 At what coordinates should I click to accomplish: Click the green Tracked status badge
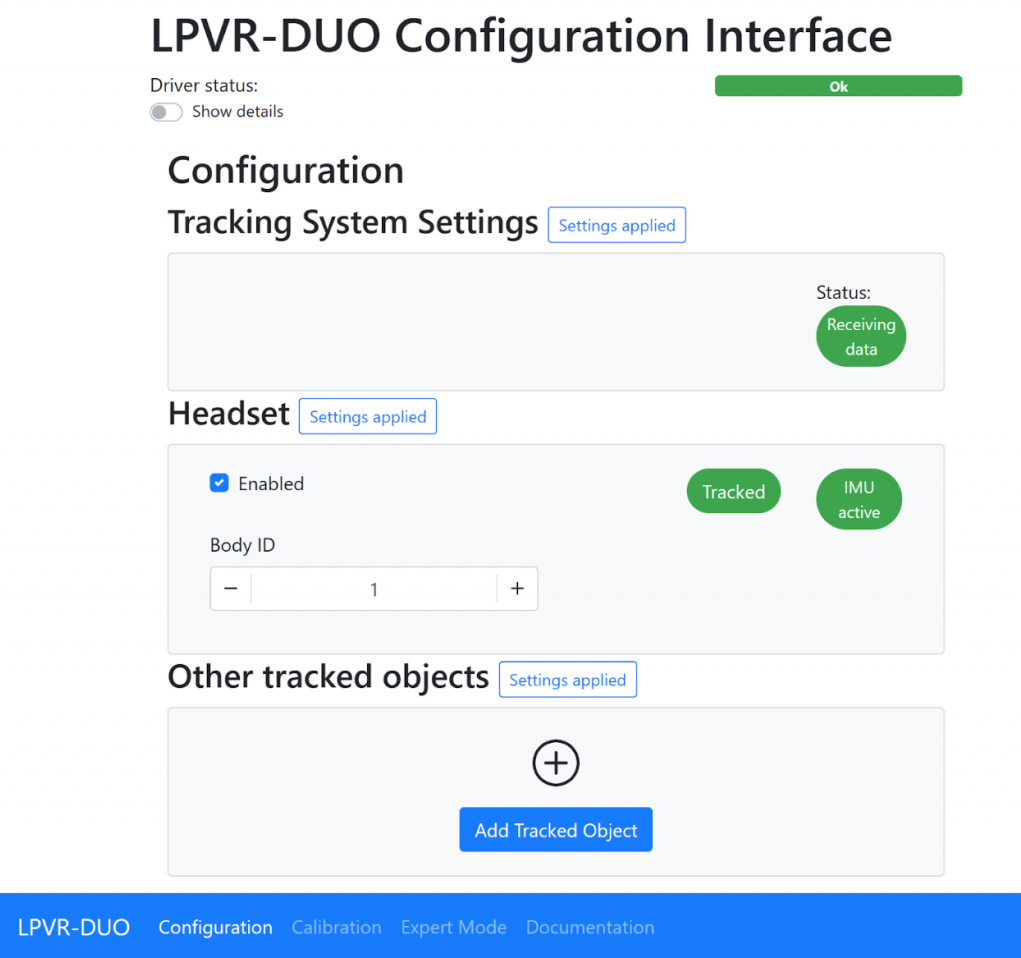734,491
